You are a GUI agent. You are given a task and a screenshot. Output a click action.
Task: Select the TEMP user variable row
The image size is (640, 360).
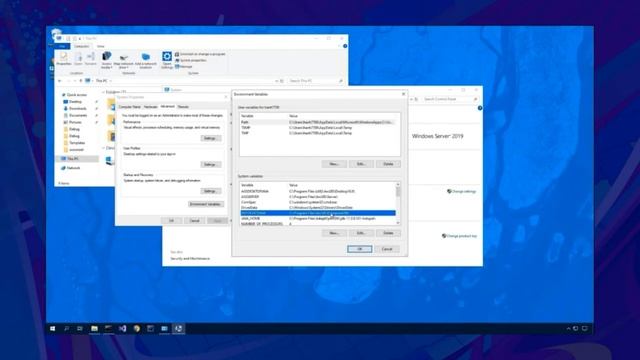click(x=318, y=128)
